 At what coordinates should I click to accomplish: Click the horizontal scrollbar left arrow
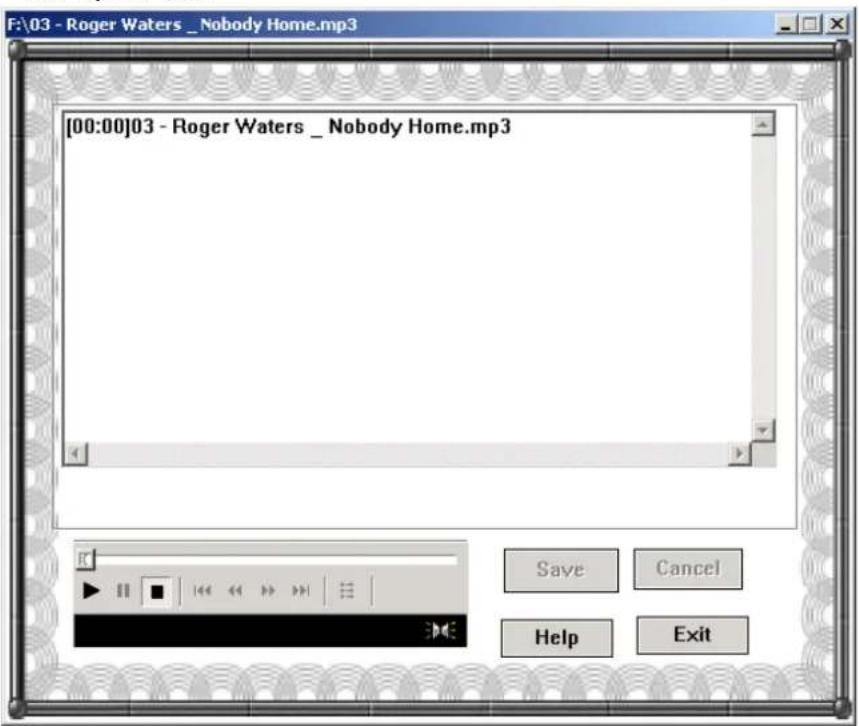pos(76,454)
